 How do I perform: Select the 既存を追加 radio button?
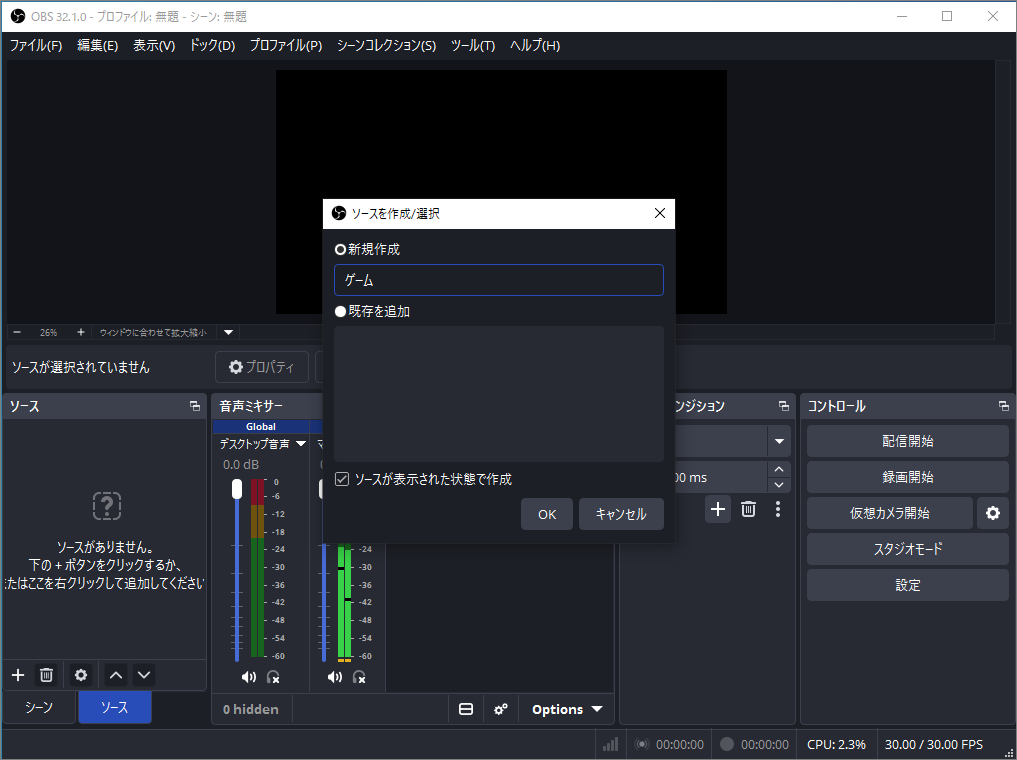pos(340,312)
